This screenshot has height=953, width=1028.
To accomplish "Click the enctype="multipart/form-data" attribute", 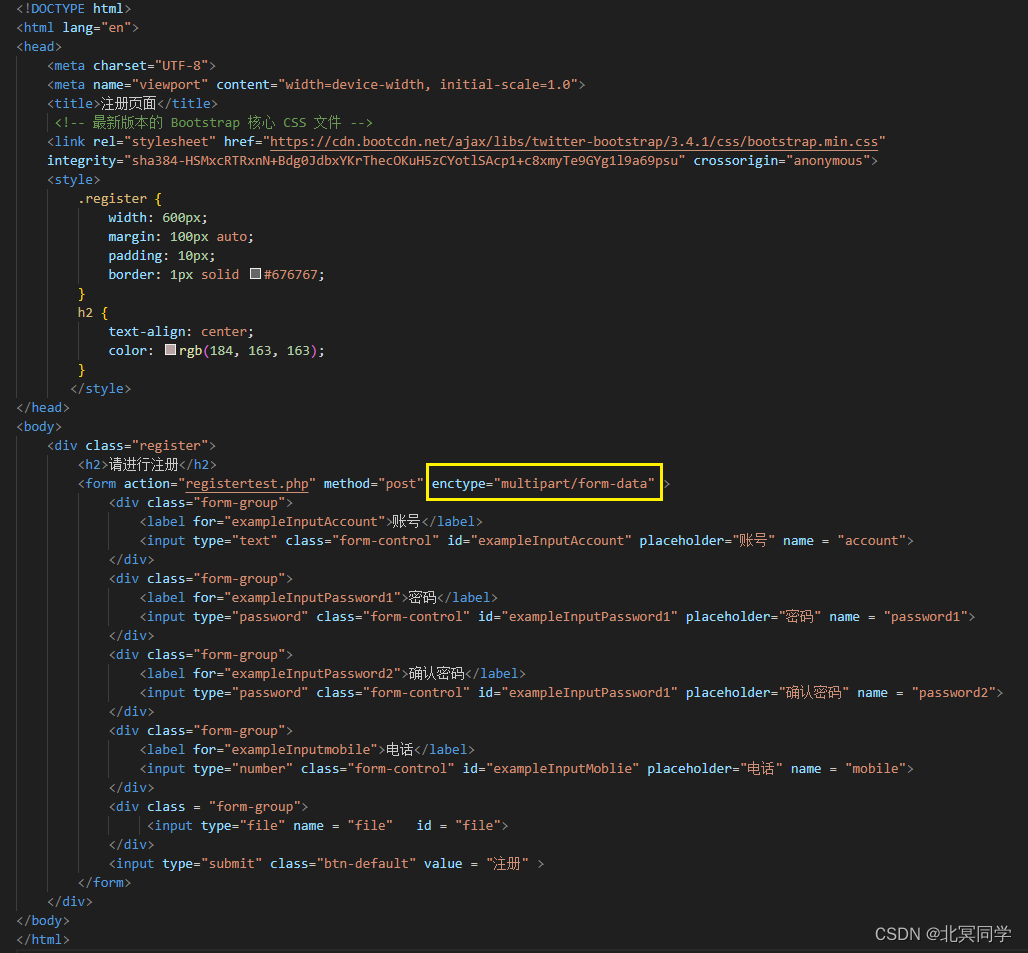I will (543, 484).
